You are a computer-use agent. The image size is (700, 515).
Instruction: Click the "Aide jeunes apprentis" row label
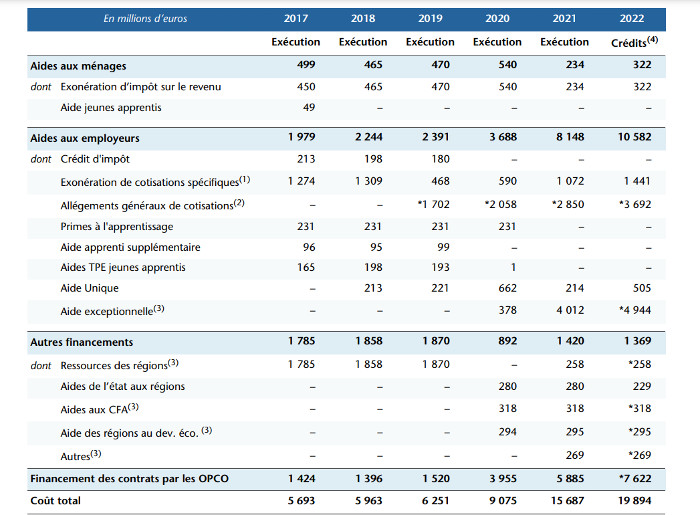tap(110, 107)
